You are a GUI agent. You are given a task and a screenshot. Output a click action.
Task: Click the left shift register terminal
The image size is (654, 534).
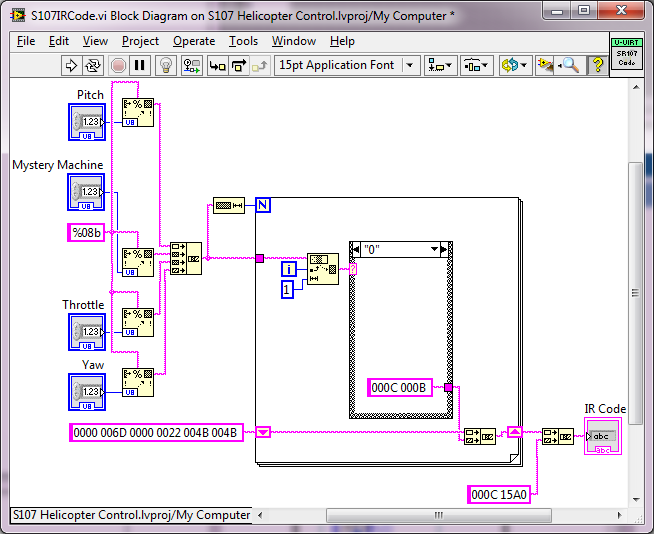[263, 432]
